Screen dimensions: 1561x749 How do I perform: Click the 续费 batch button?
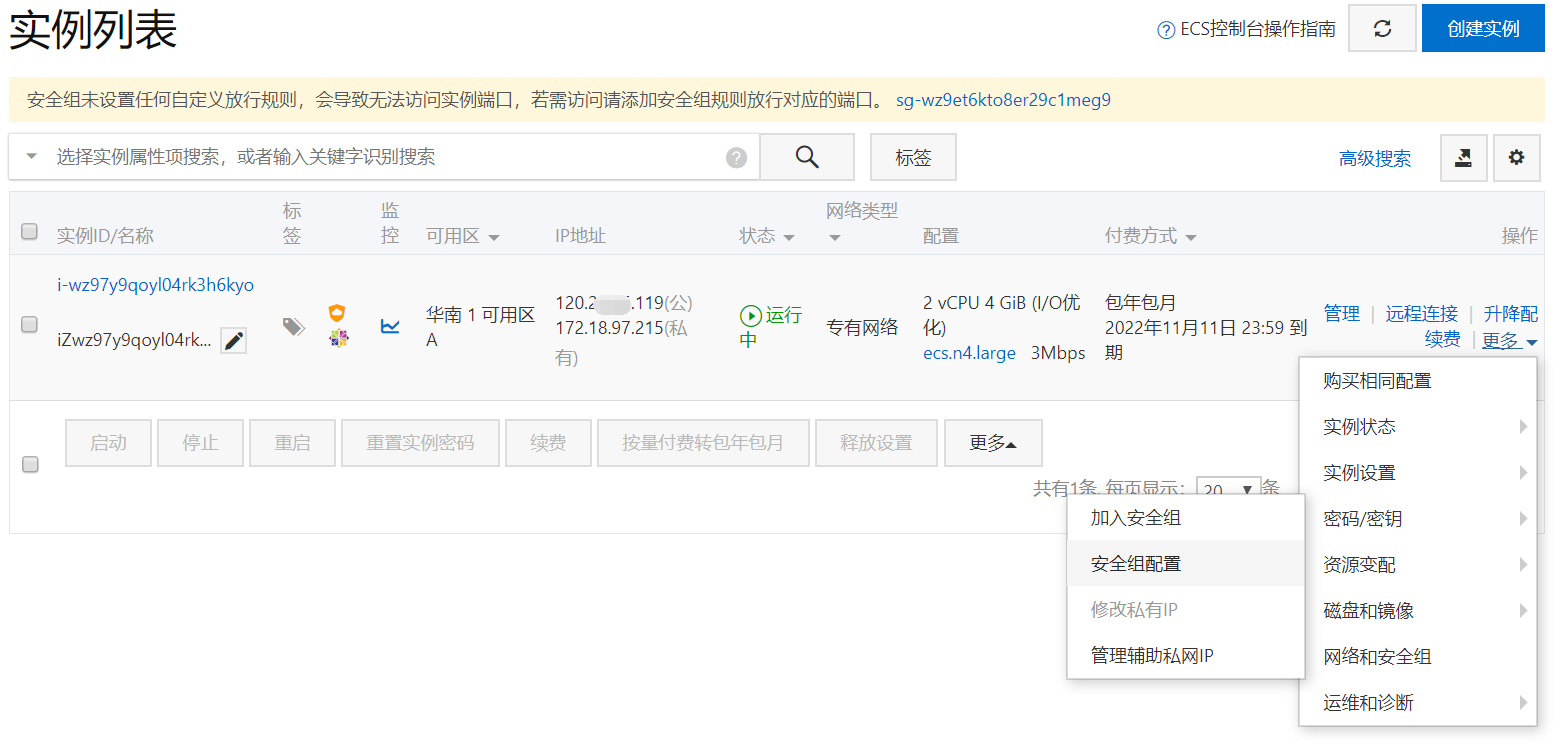548,443
